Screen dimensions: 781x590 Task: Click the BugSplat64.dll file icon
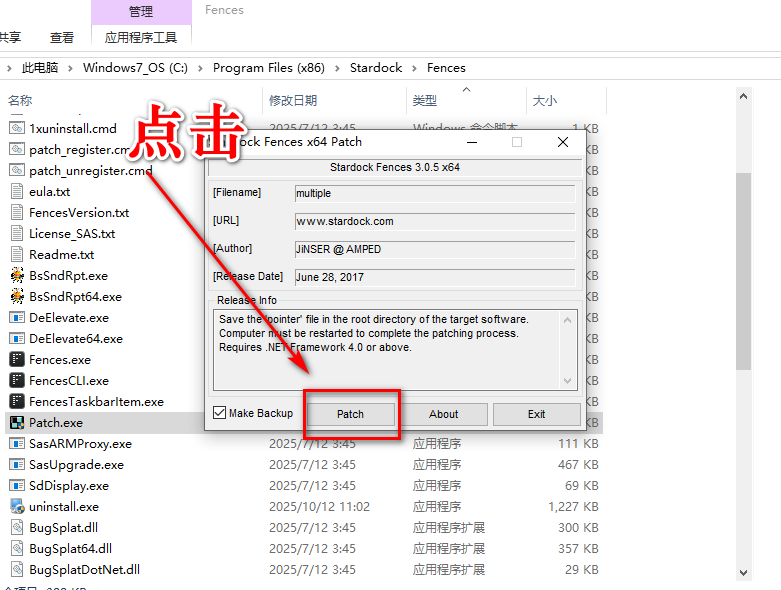(x=17, y=548)
